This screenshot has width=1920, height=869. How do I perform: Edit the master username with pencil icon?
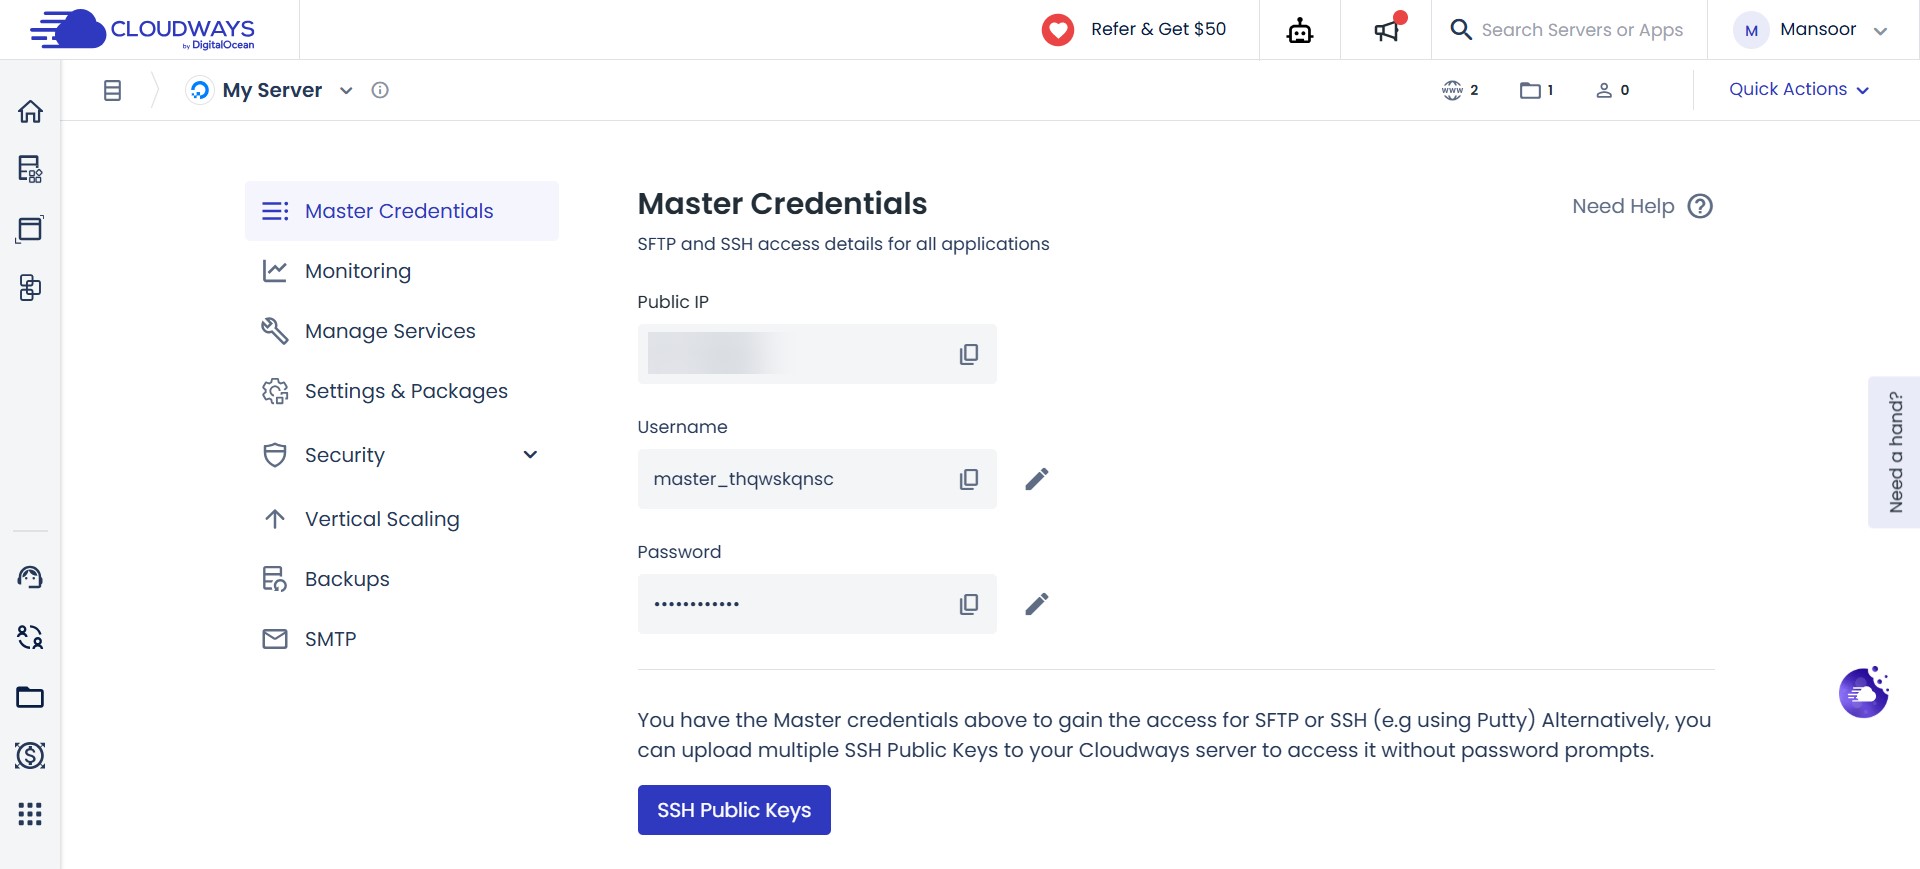tap(1037, 479)
